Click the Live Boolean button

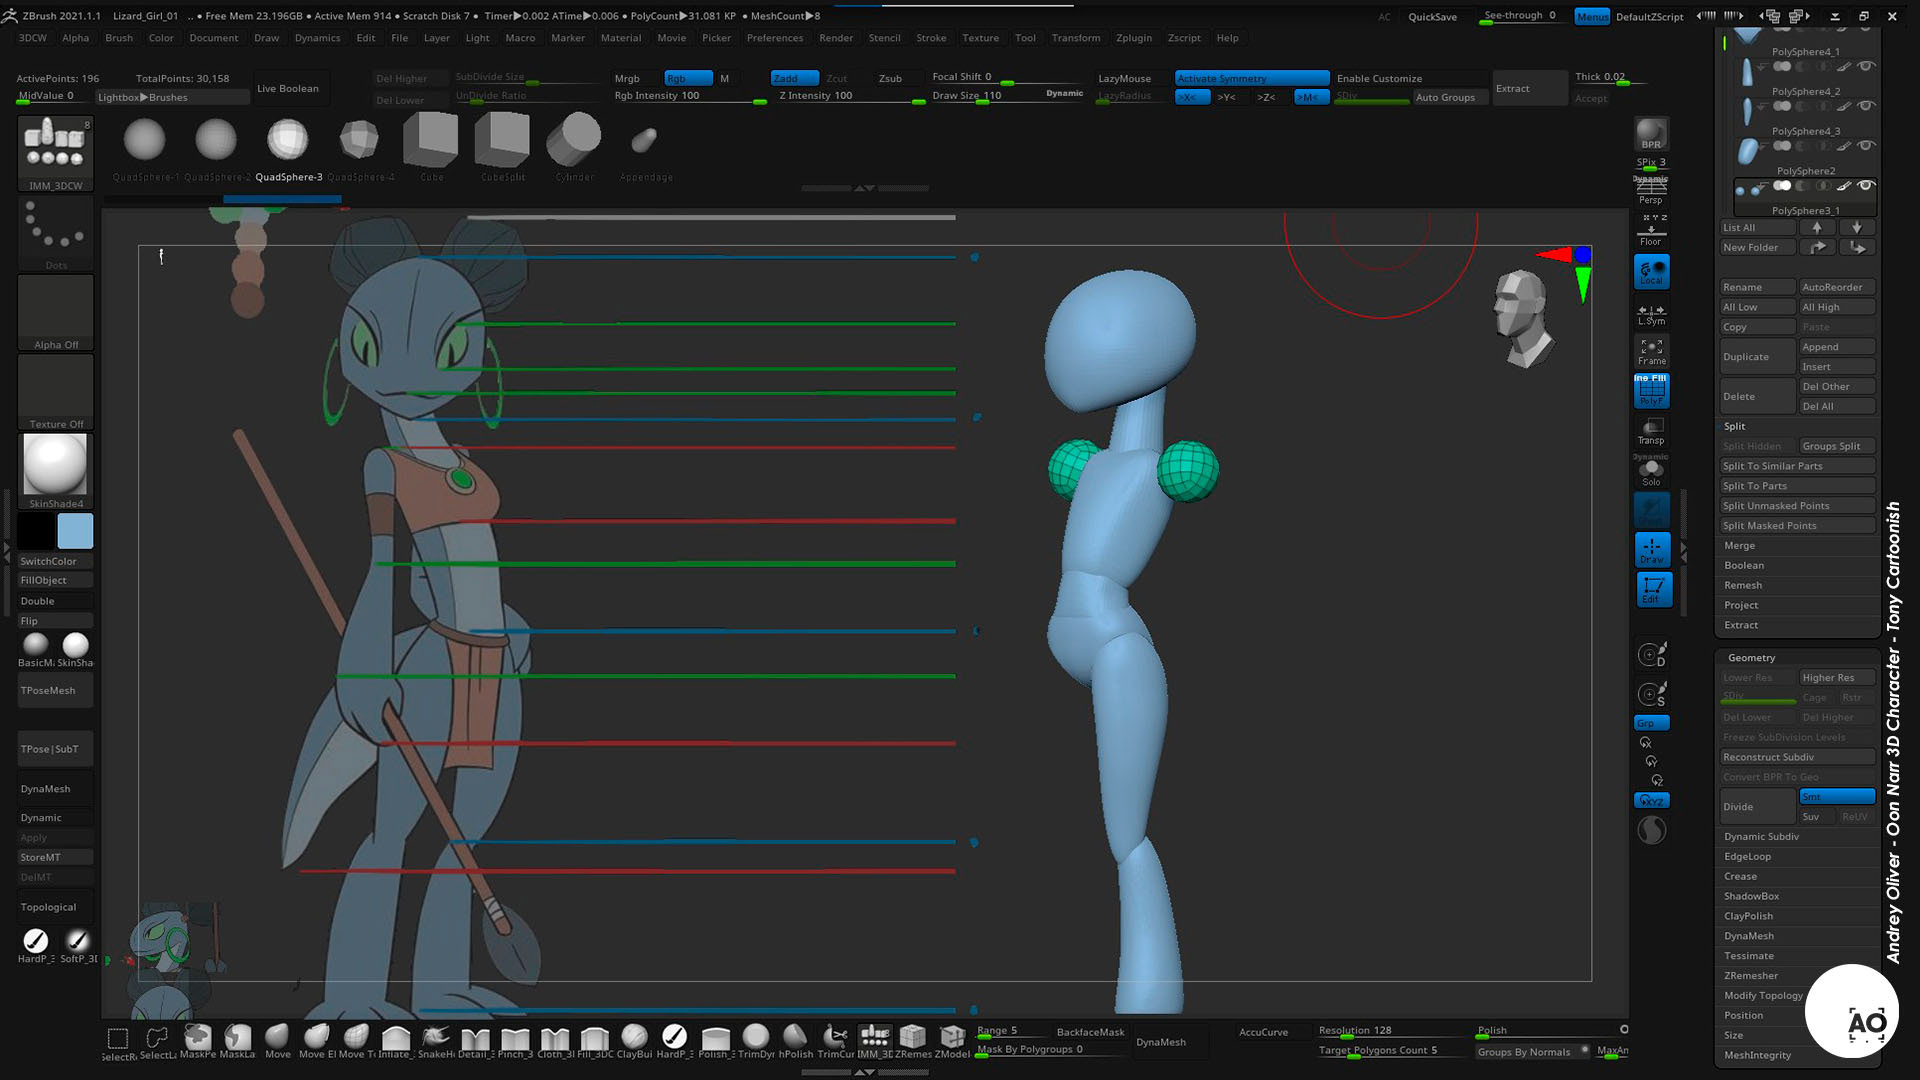coord(288,89)
